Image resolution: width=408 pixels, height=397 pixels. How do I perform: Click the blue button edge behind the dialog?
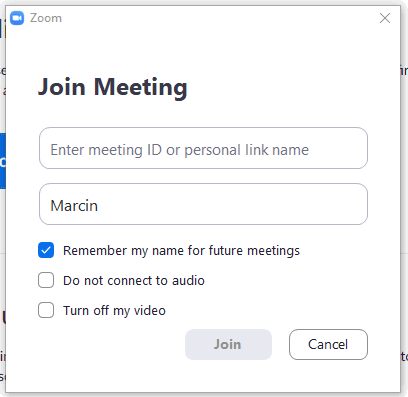point(3,161)
